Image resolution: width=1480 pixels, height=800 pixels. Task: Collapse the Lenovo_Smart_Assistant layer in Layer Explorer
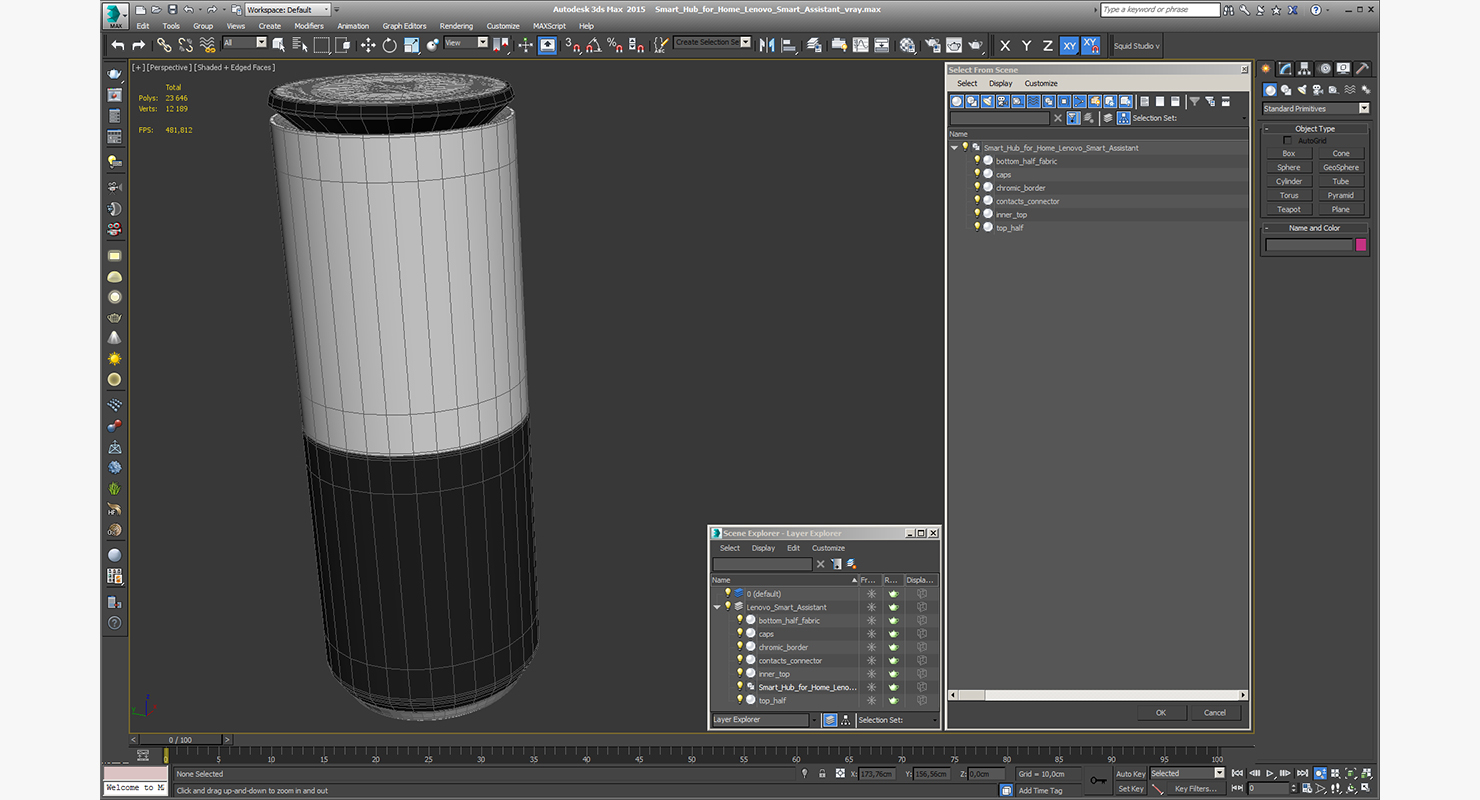pyautogui.click(x=717, y=607)
